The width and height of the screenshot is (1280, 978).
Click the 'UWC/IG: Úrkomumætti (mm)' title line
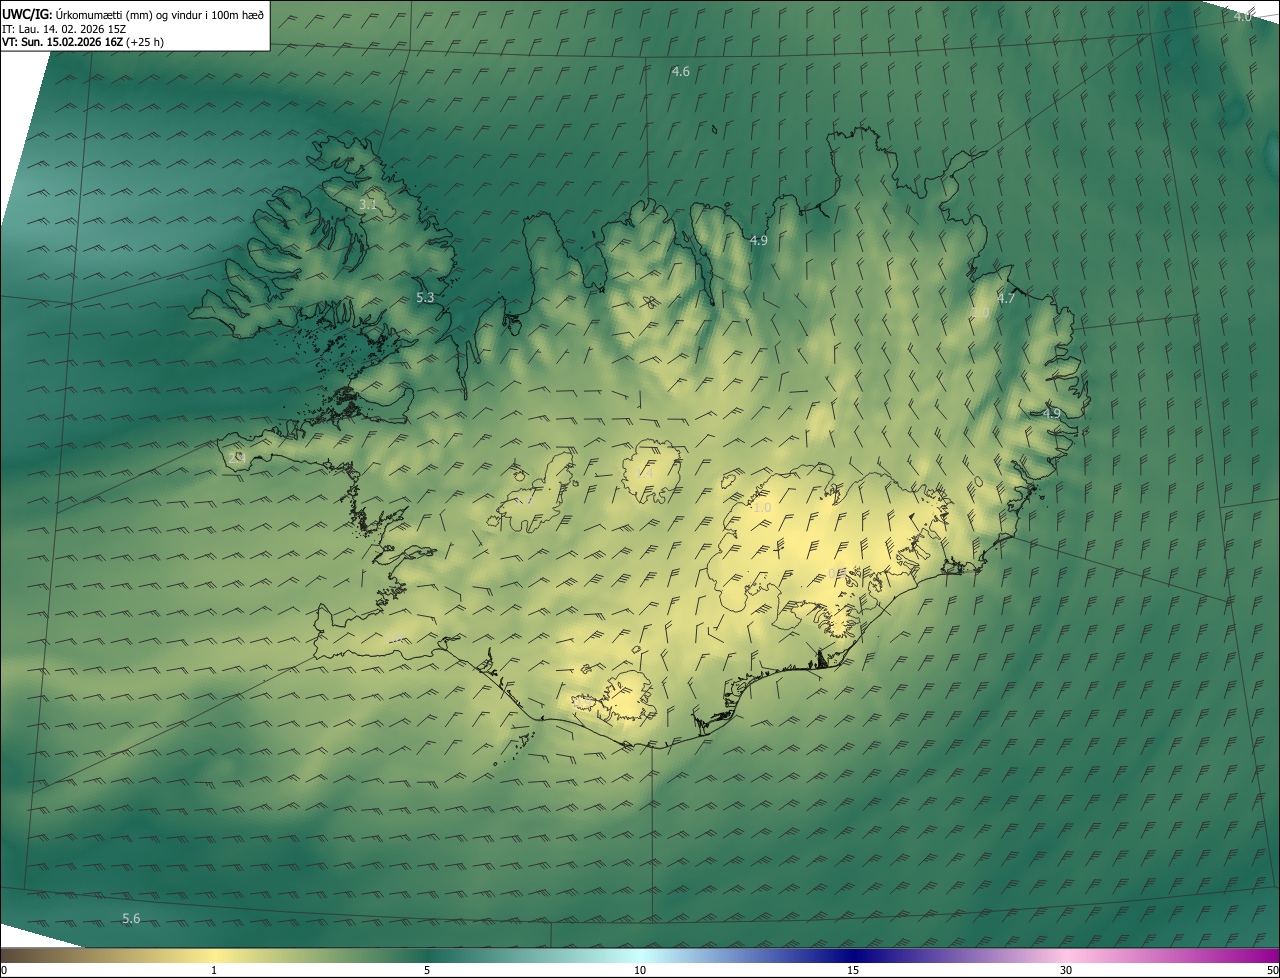tap(133, 13)
